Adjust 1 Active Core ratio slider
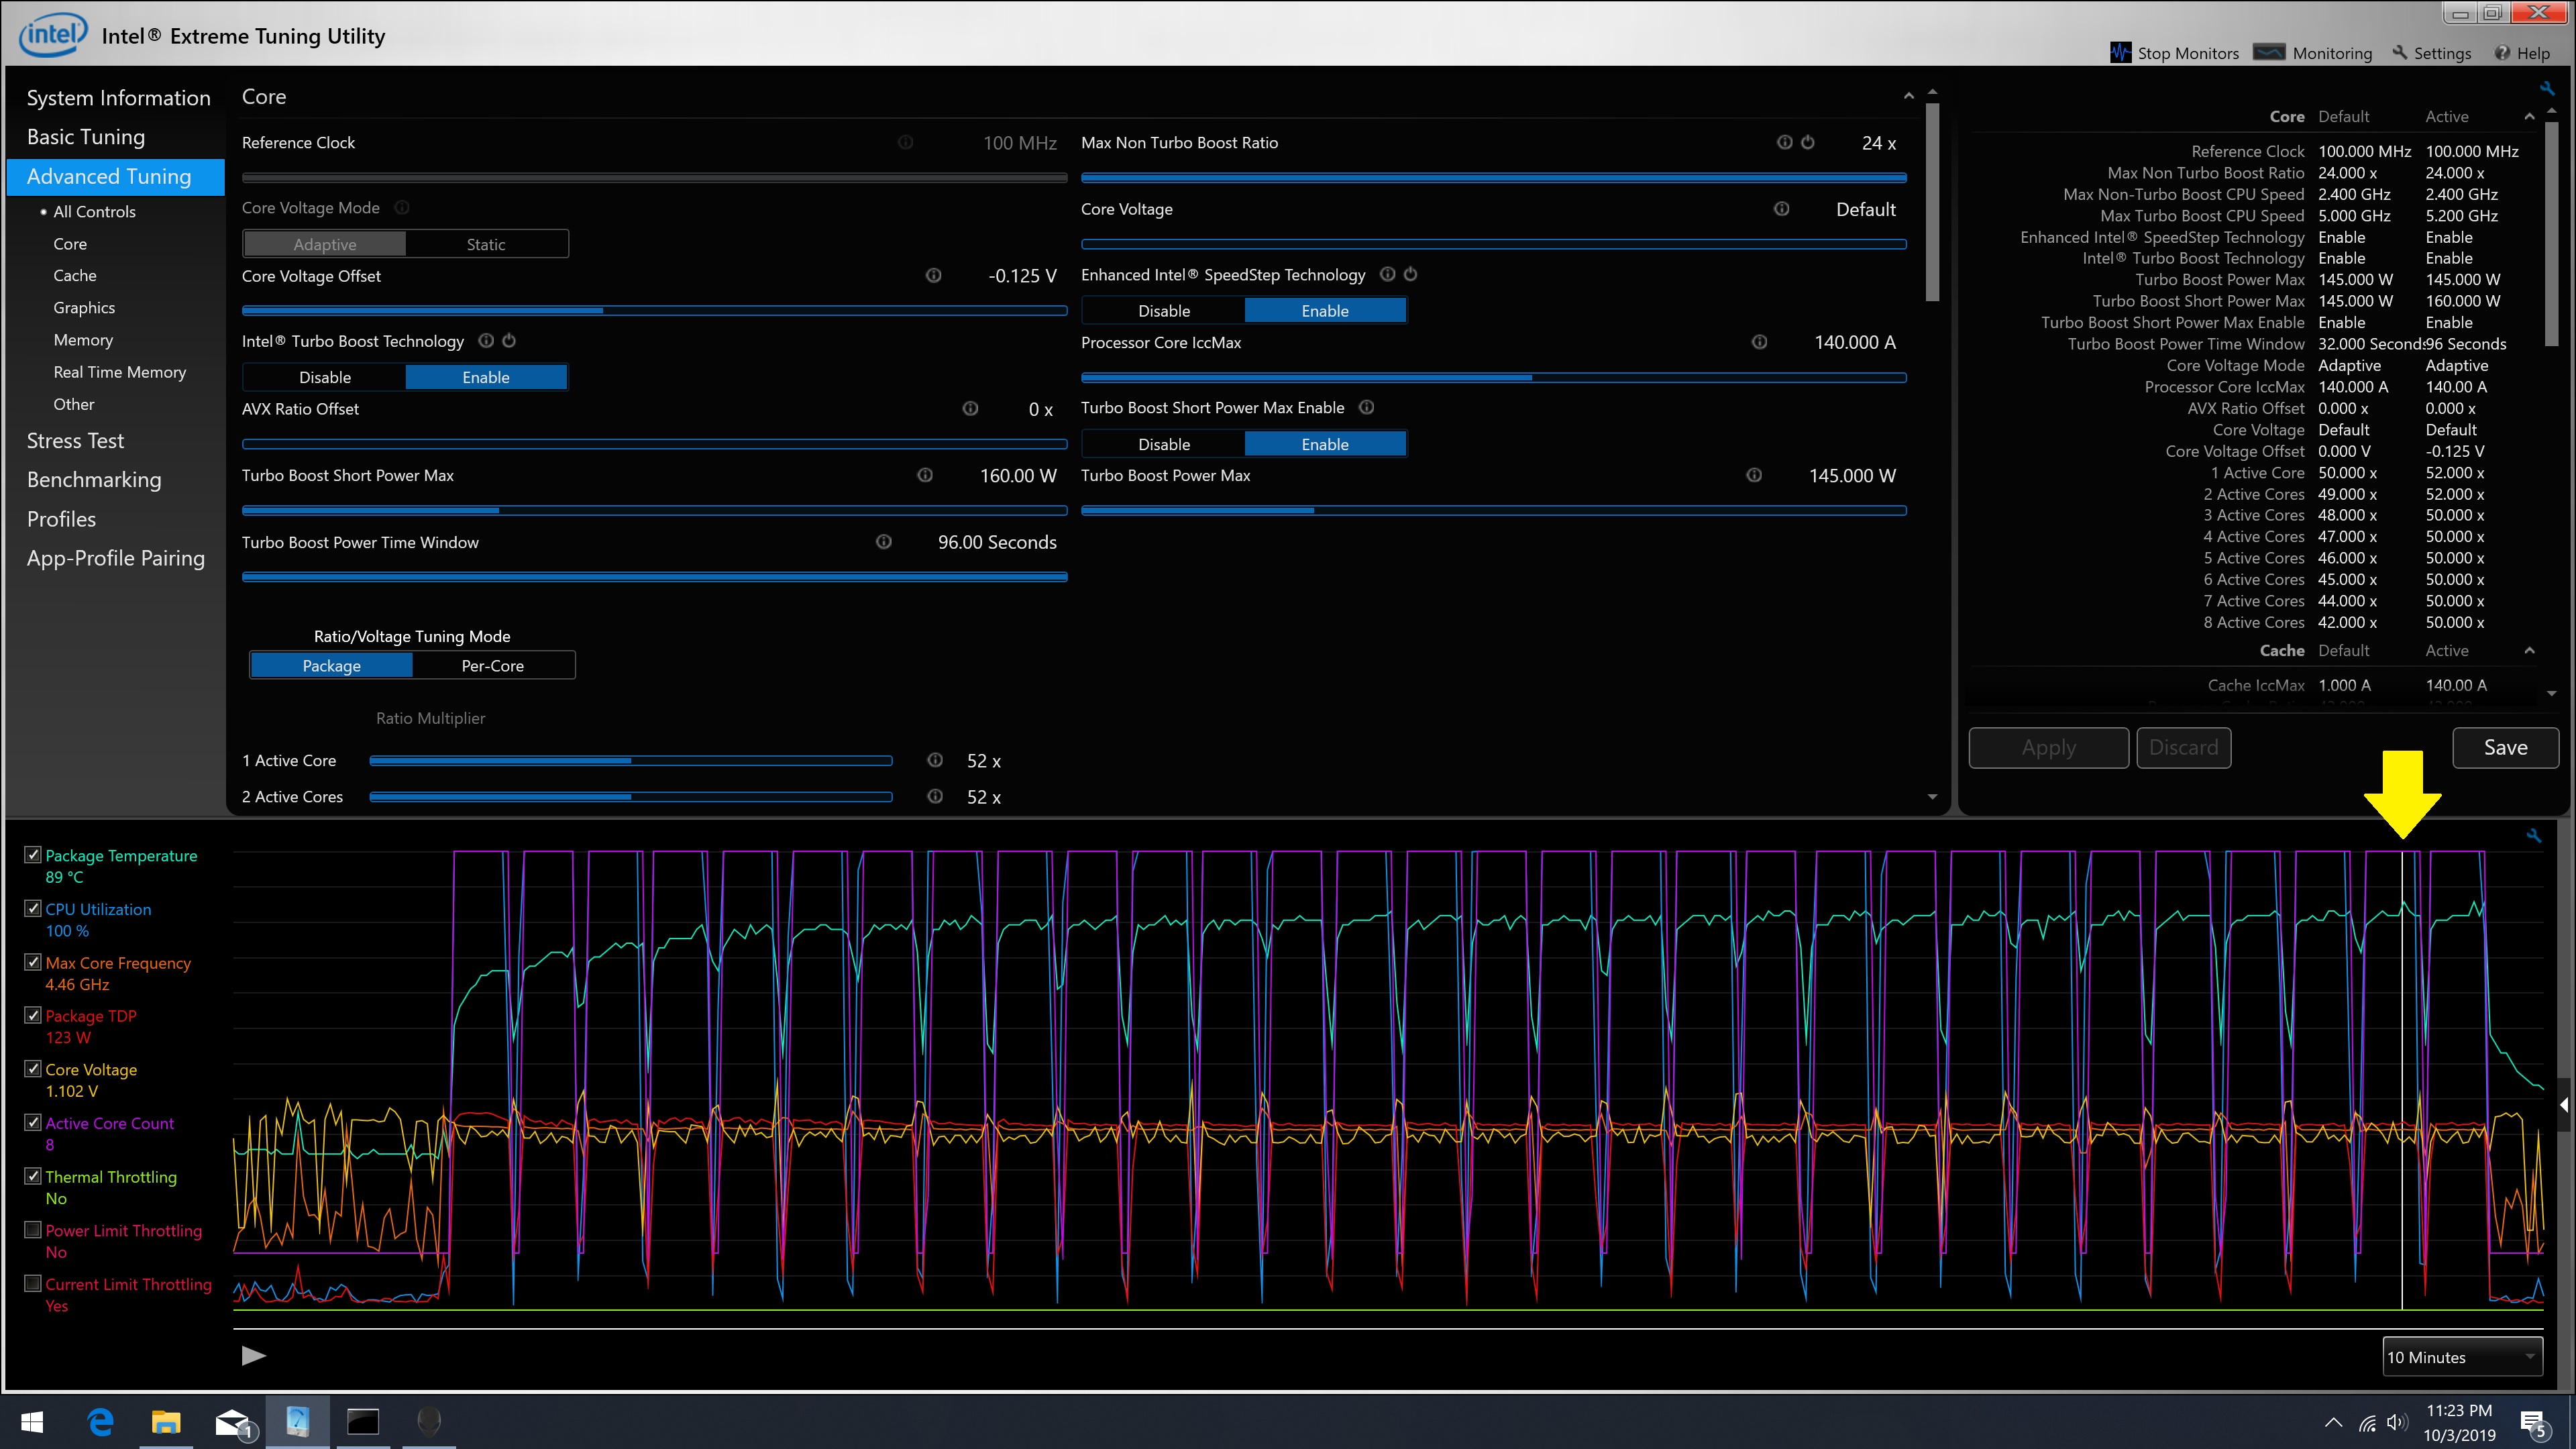 630,761
